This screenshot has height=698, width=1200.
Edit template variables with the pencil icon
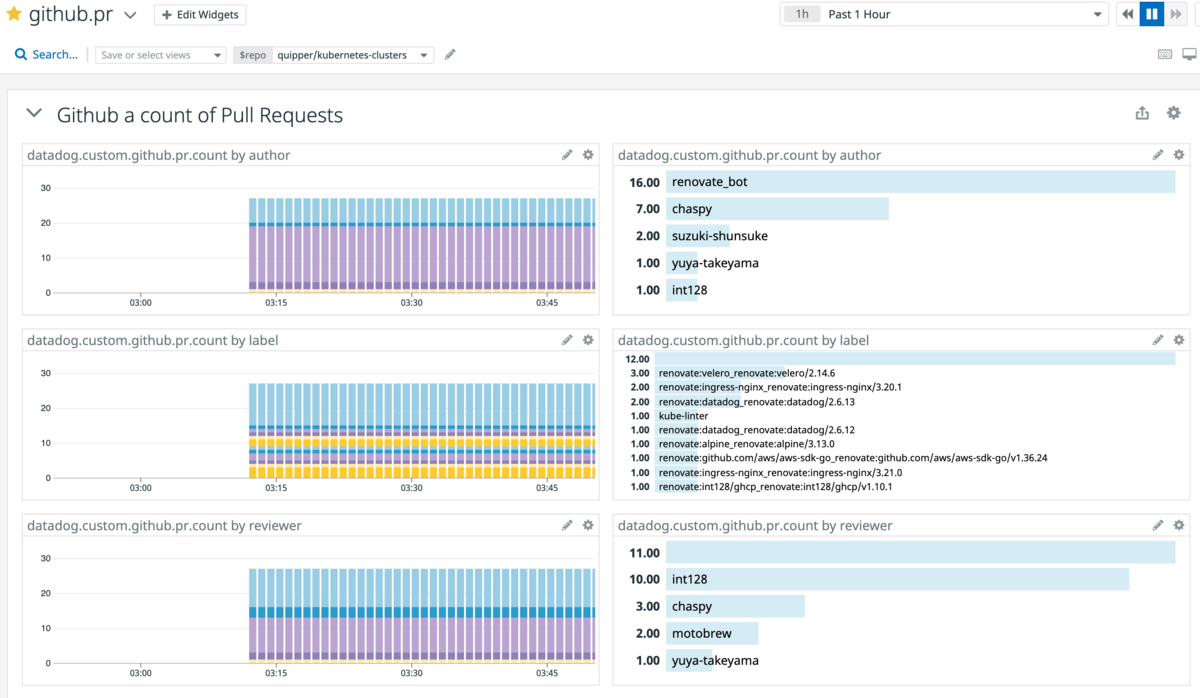(450, 55)
